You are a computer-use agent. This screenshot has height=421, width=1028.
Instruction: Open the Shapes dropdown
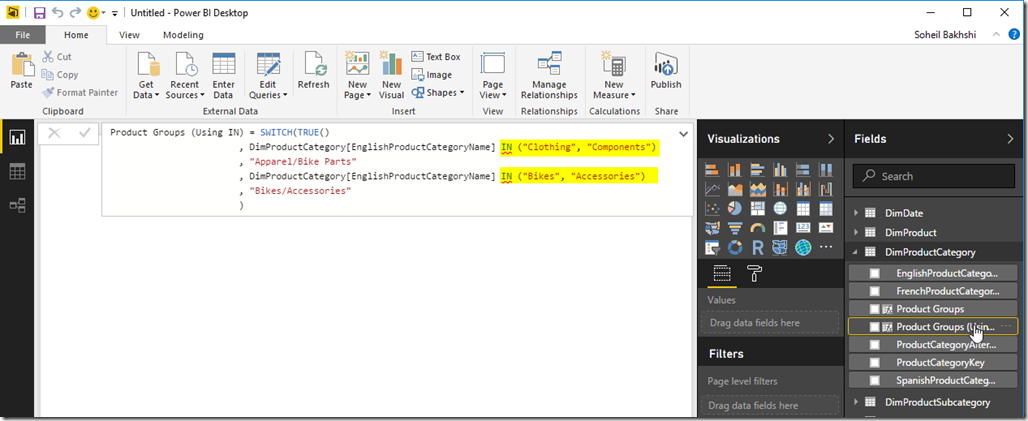438,92
